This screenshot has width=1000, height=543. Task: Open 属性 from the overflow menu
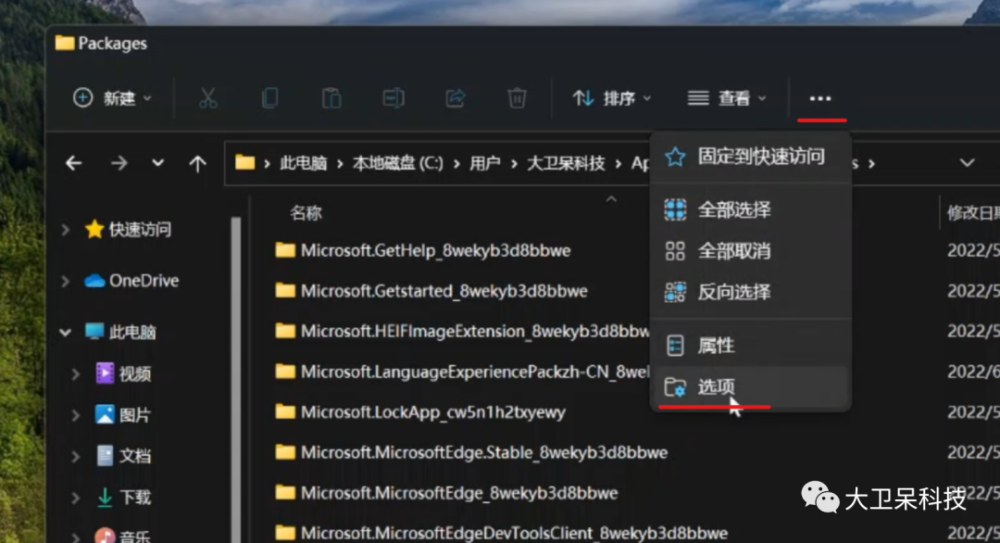click(x=751, y=345)
